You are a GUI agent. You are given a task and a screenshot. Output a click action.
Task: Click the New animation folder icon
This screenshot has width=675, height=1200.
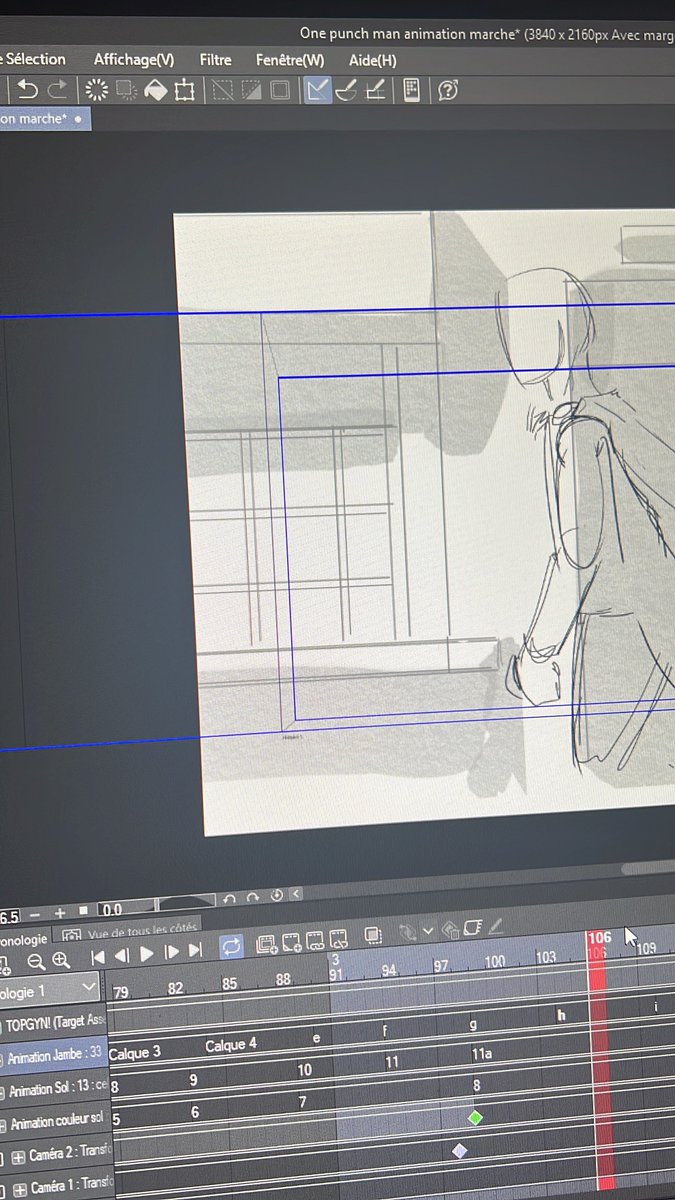(266, 944)
